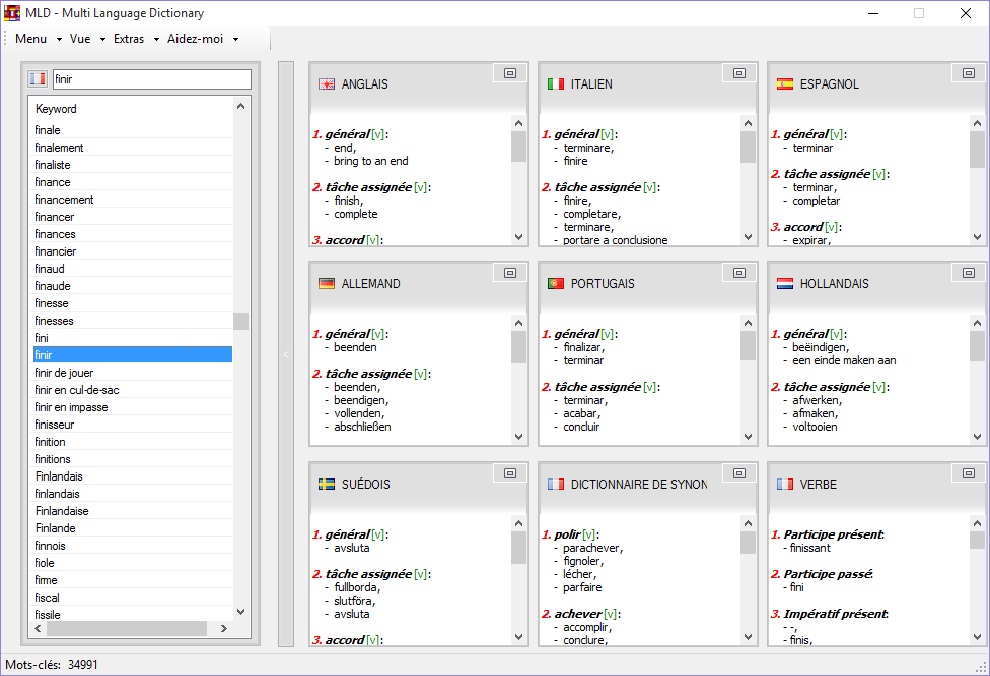Open the Menu dropdown

pyautogui.click(x=38, y=39)
